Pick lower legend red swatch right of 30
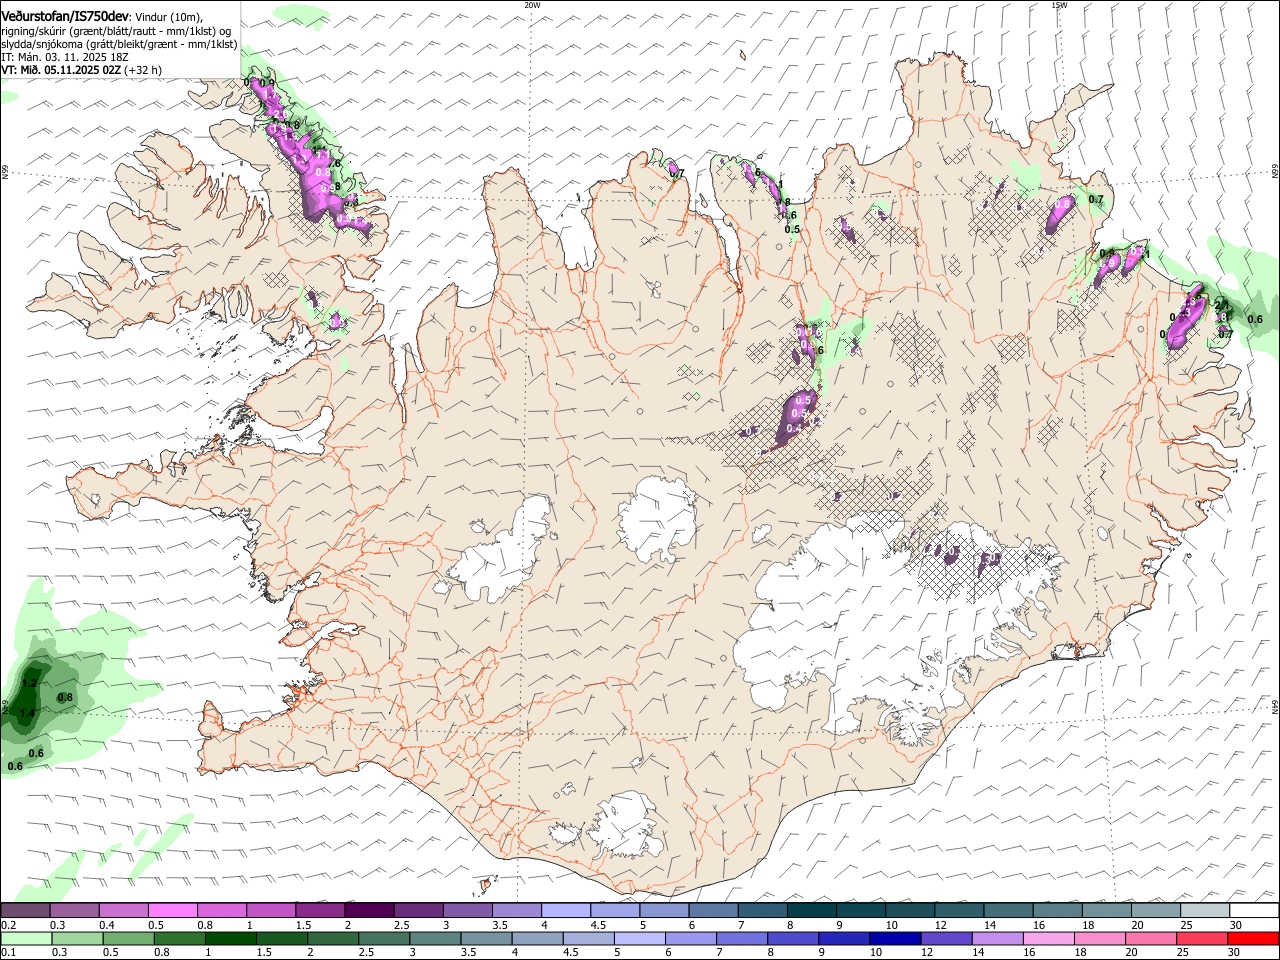Image resolution: width=1280 pixels, height=960 pixels. pyautogui.click(x=1254, y=938)
